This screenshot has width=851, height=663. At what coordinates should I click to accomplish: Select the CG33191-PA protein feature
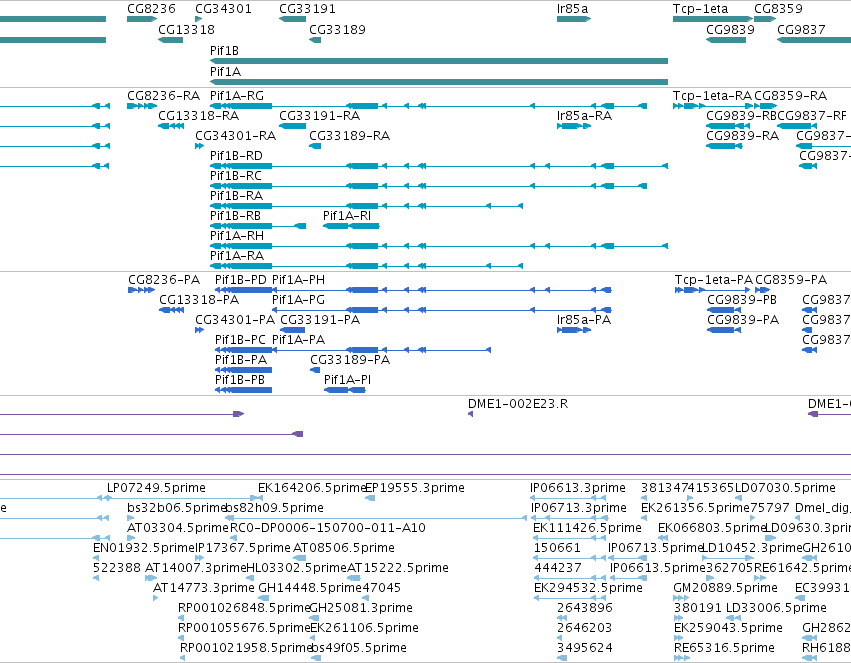293,330
